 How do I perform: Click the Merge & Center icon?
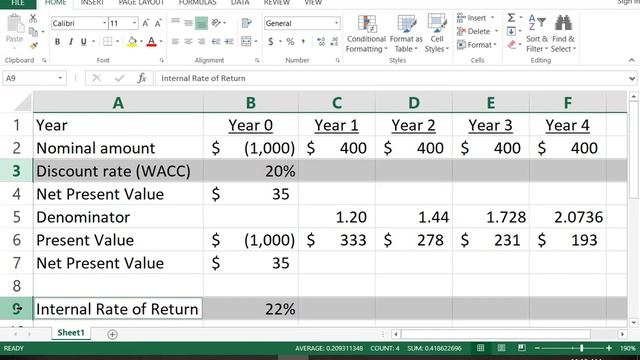click(246, 42)
